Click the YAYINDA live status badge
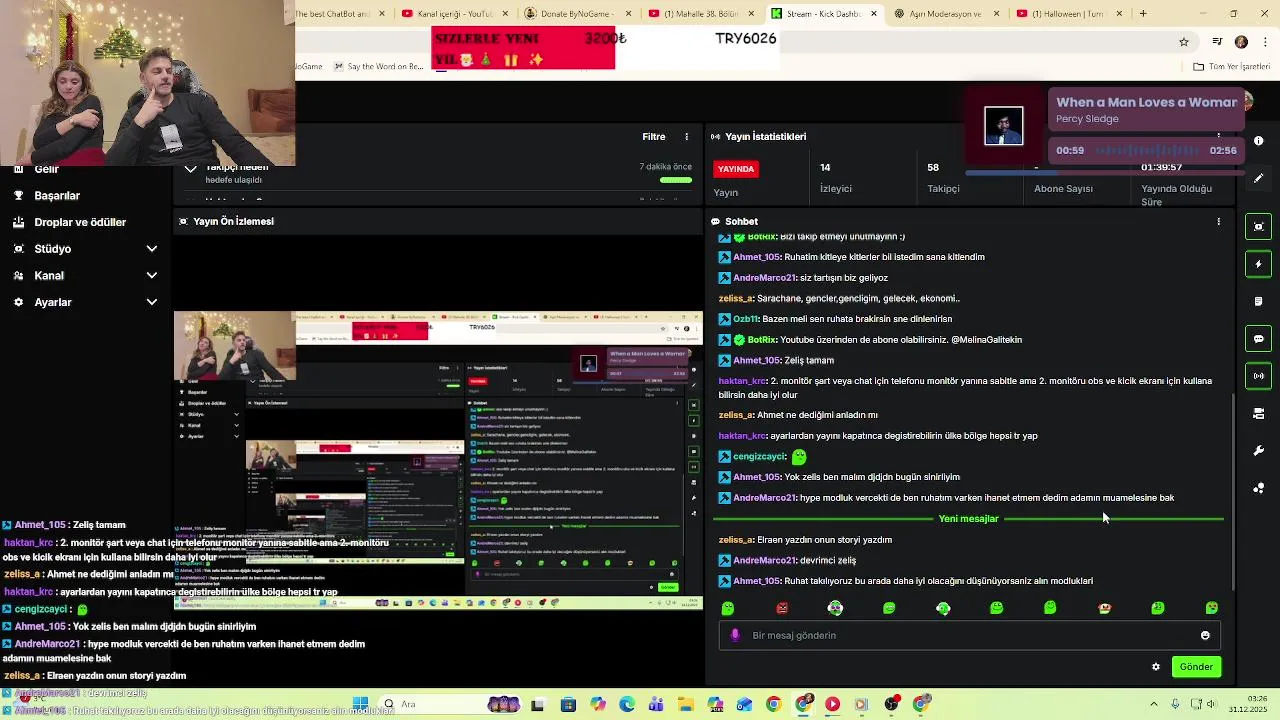This screenshot has width=1280, height=720. tap(736, 169)
